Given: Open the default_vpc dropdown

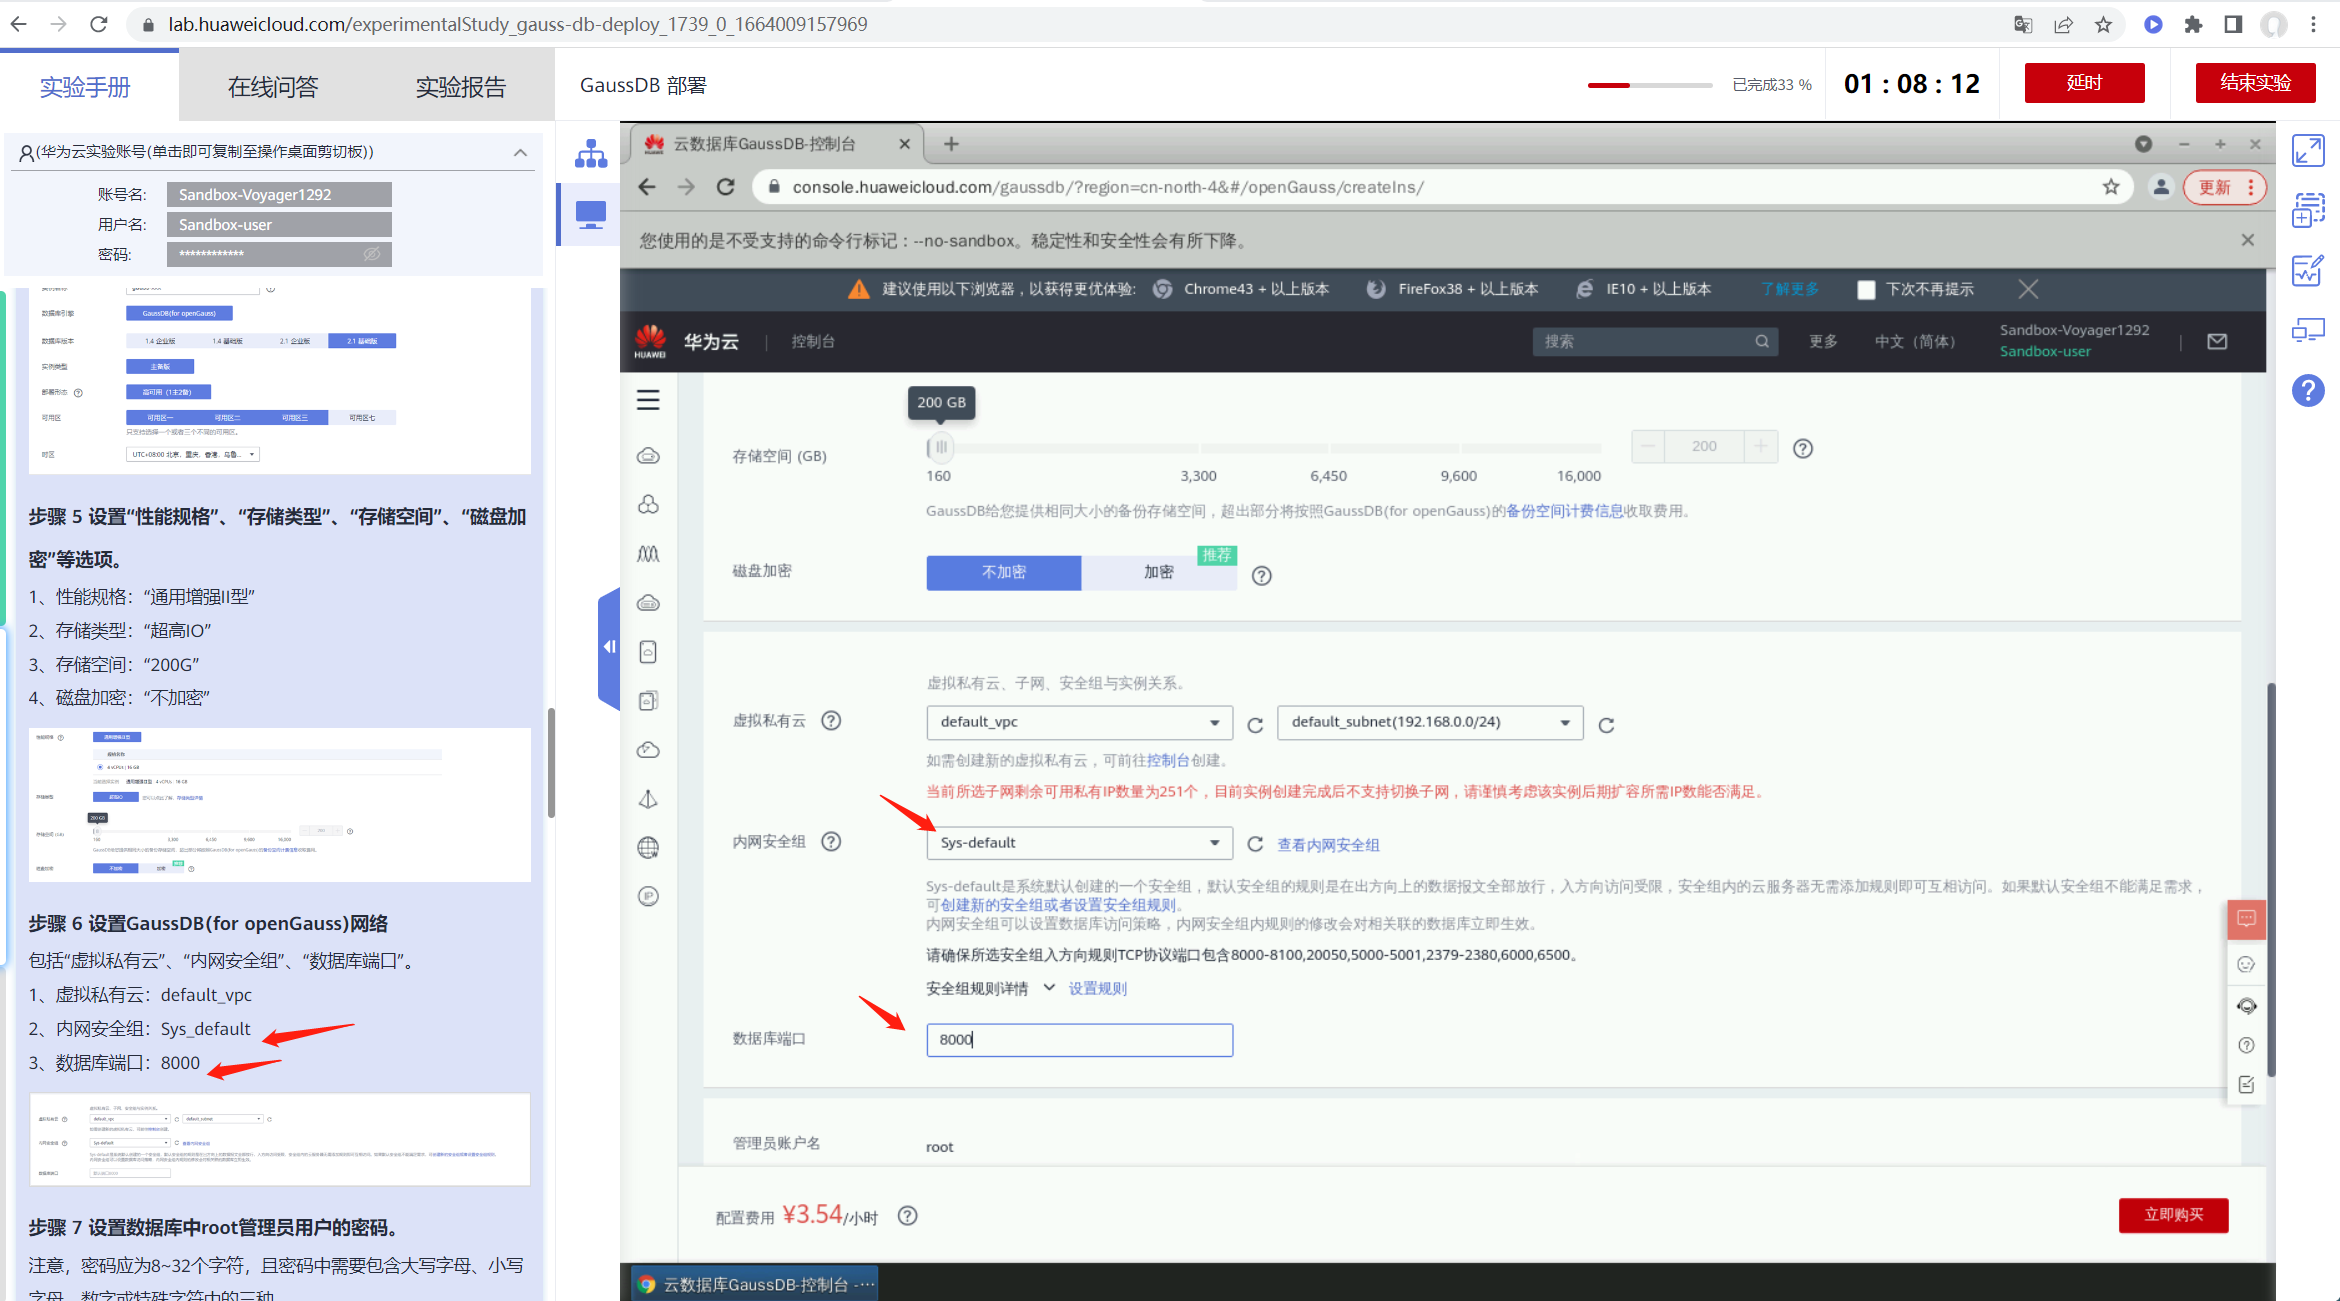Looking at the screenshot, I should [1079, 722].
